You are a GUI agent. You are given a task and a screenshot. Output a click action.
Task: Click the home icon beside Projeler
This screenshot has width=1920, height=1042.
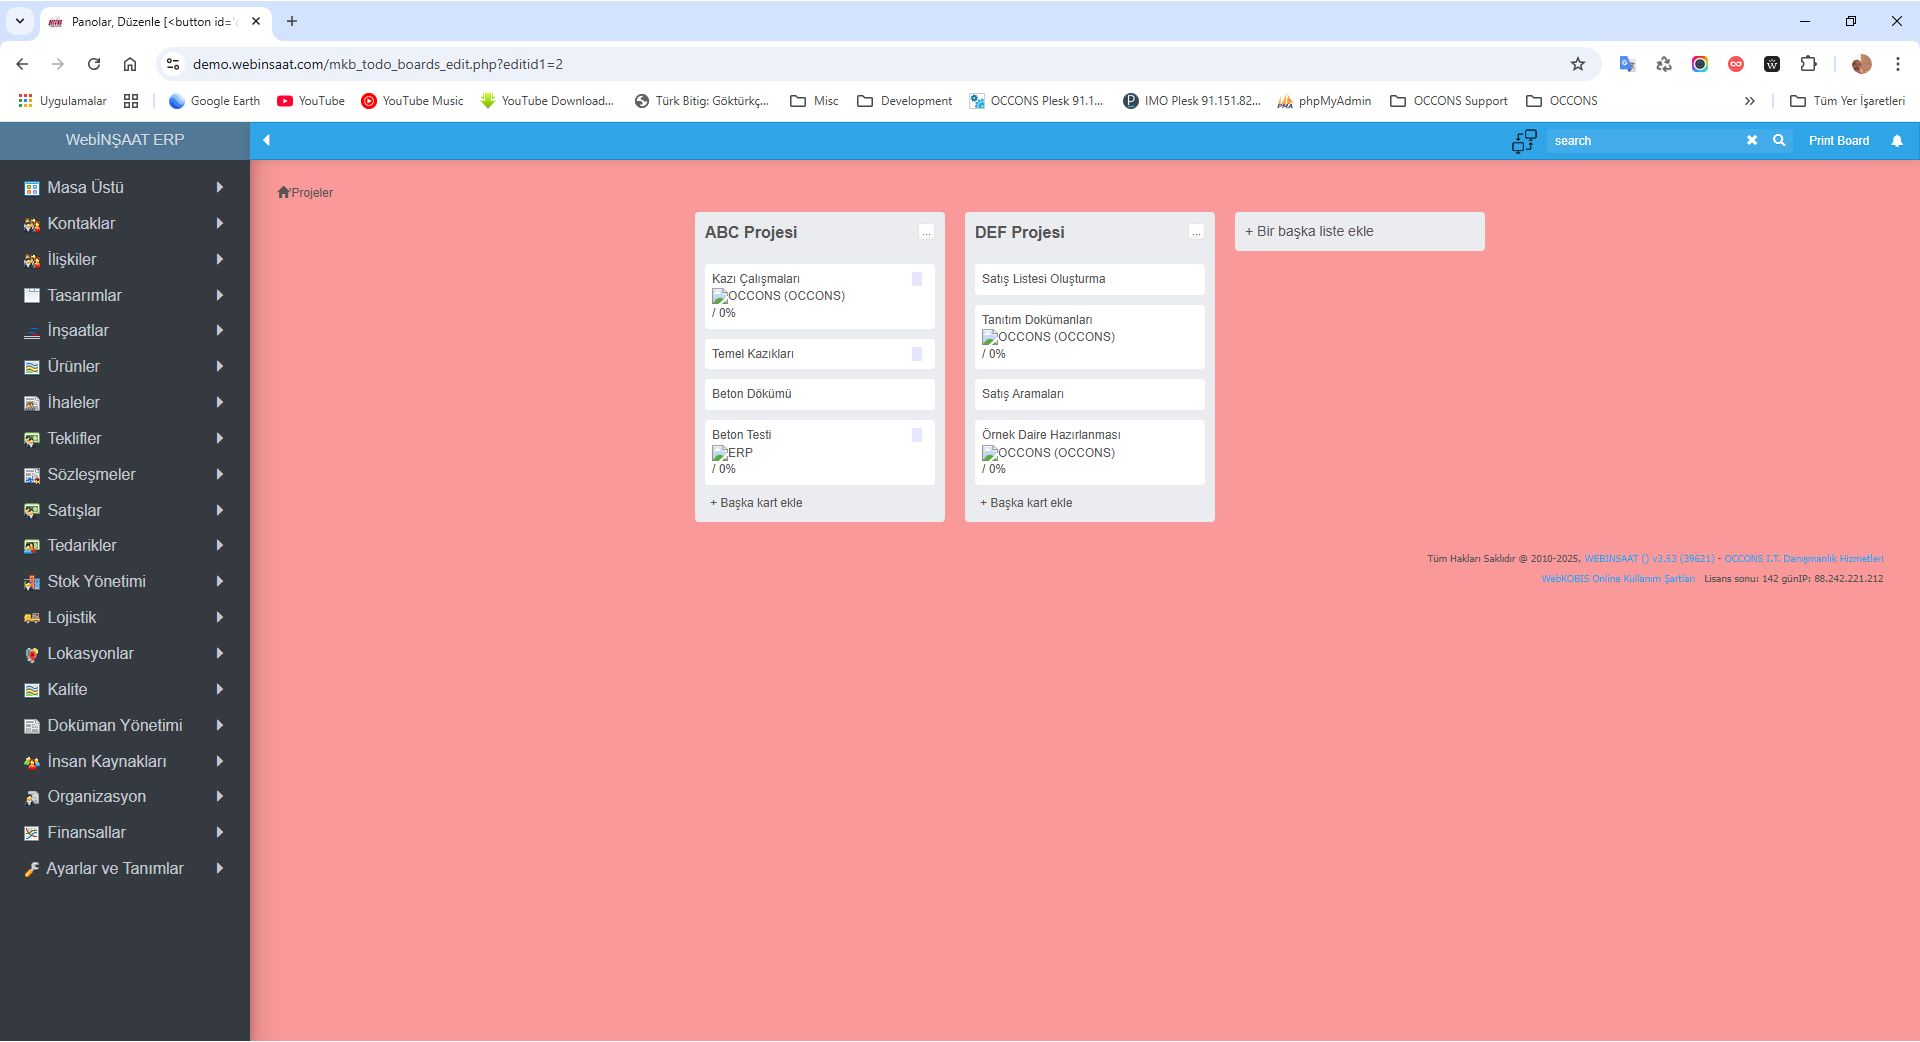pos(283,192)
